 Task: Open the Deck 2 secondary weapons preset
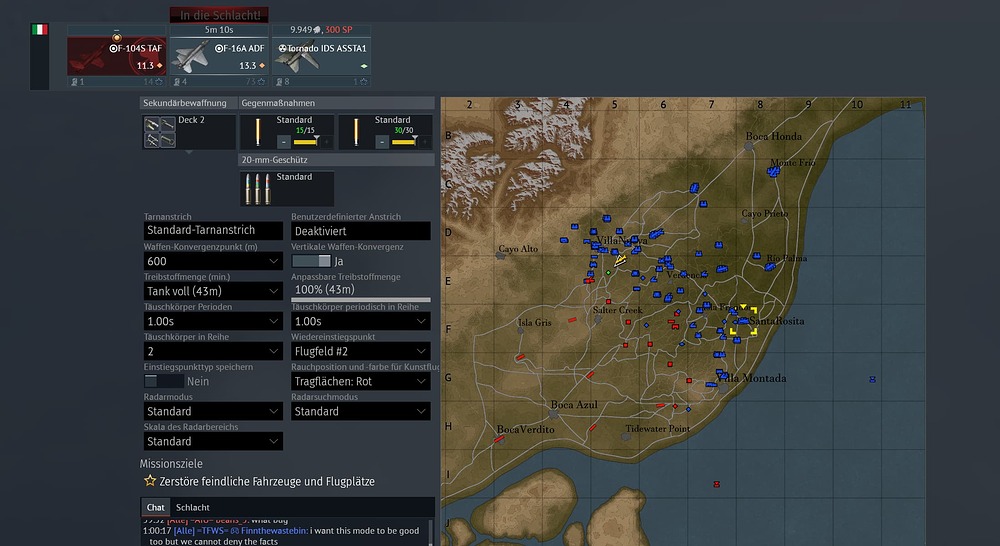pos(189,132)
